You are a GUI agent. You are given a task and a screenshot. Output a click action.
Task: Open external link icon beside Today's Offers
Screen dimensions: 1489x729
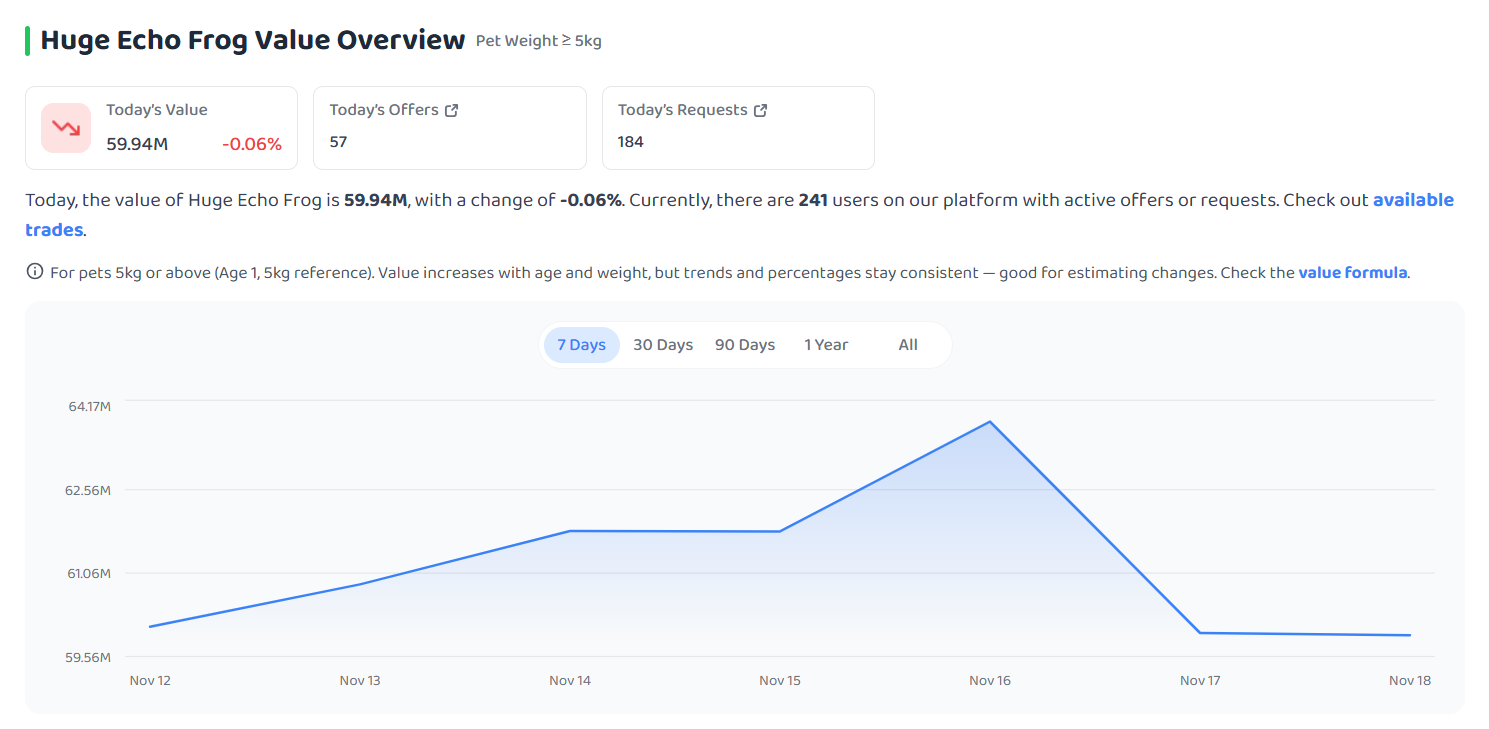click(x=451, y=110)
